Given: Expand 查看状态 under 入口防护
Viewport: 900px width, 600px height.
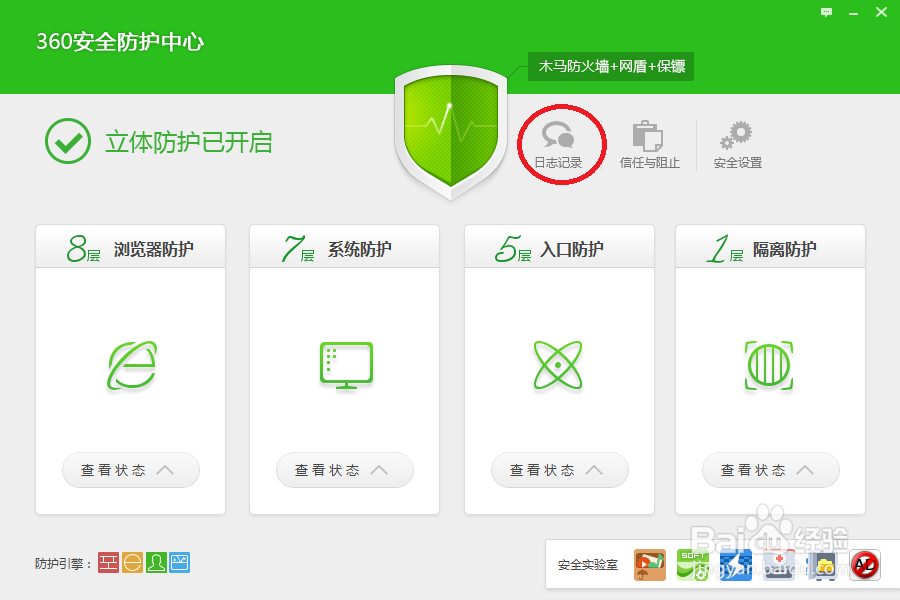Looking at the screenshot, I should tap(560, 470).
